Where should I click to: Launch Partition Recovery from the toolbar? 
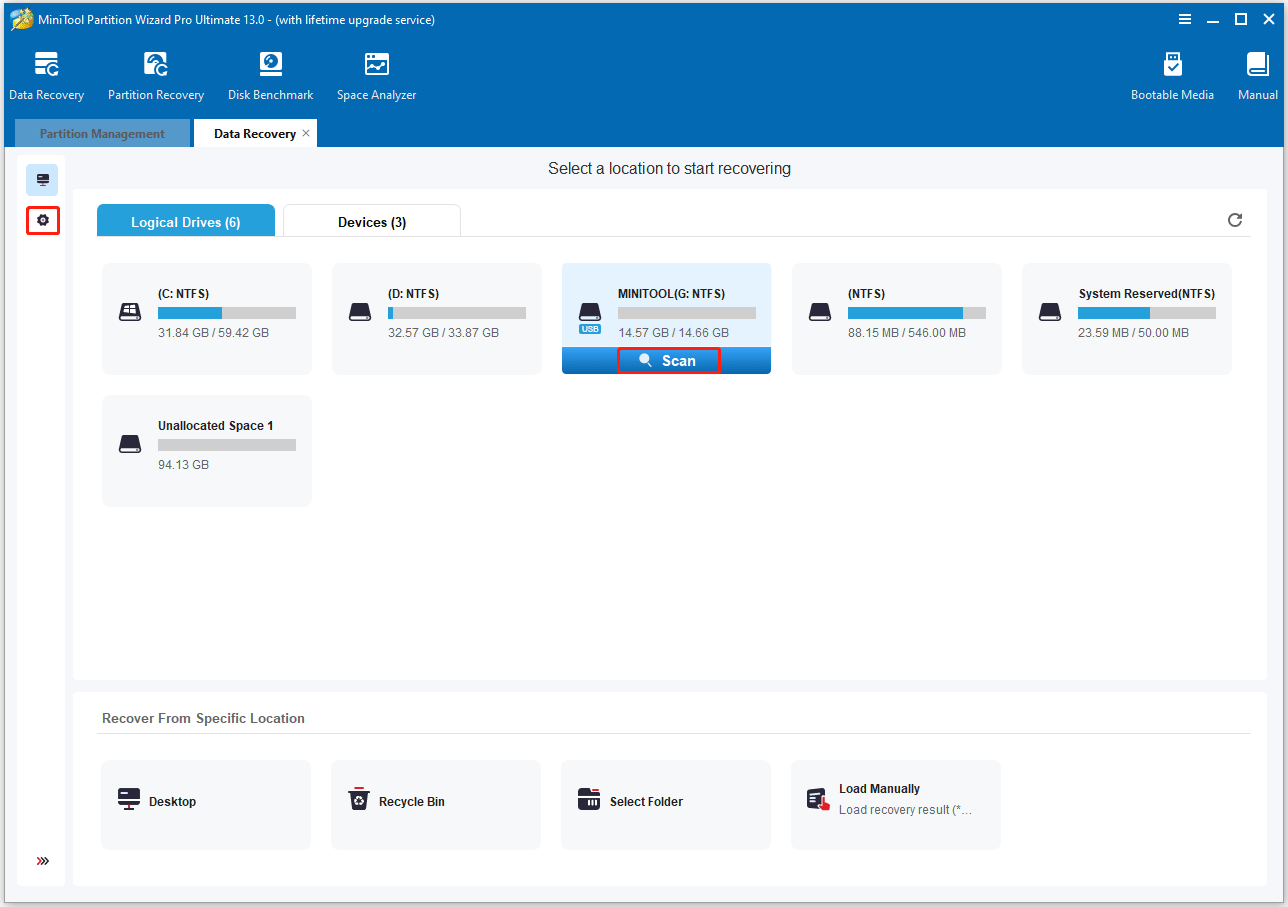click(156, 76)
